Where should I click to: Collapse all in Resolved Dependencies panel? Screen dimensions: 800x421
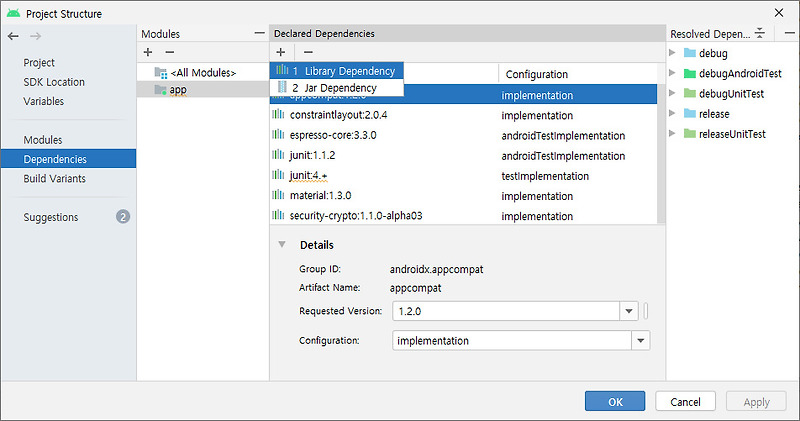click(x=760, y=33)
